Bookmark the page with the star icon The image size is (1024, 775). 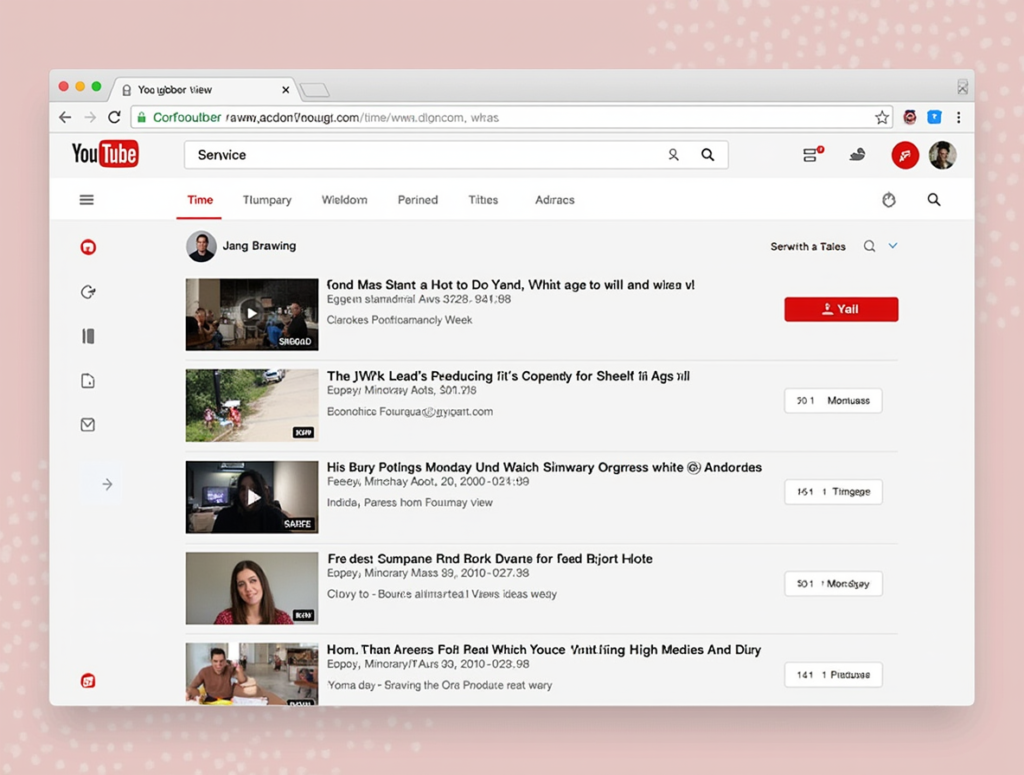882,118
